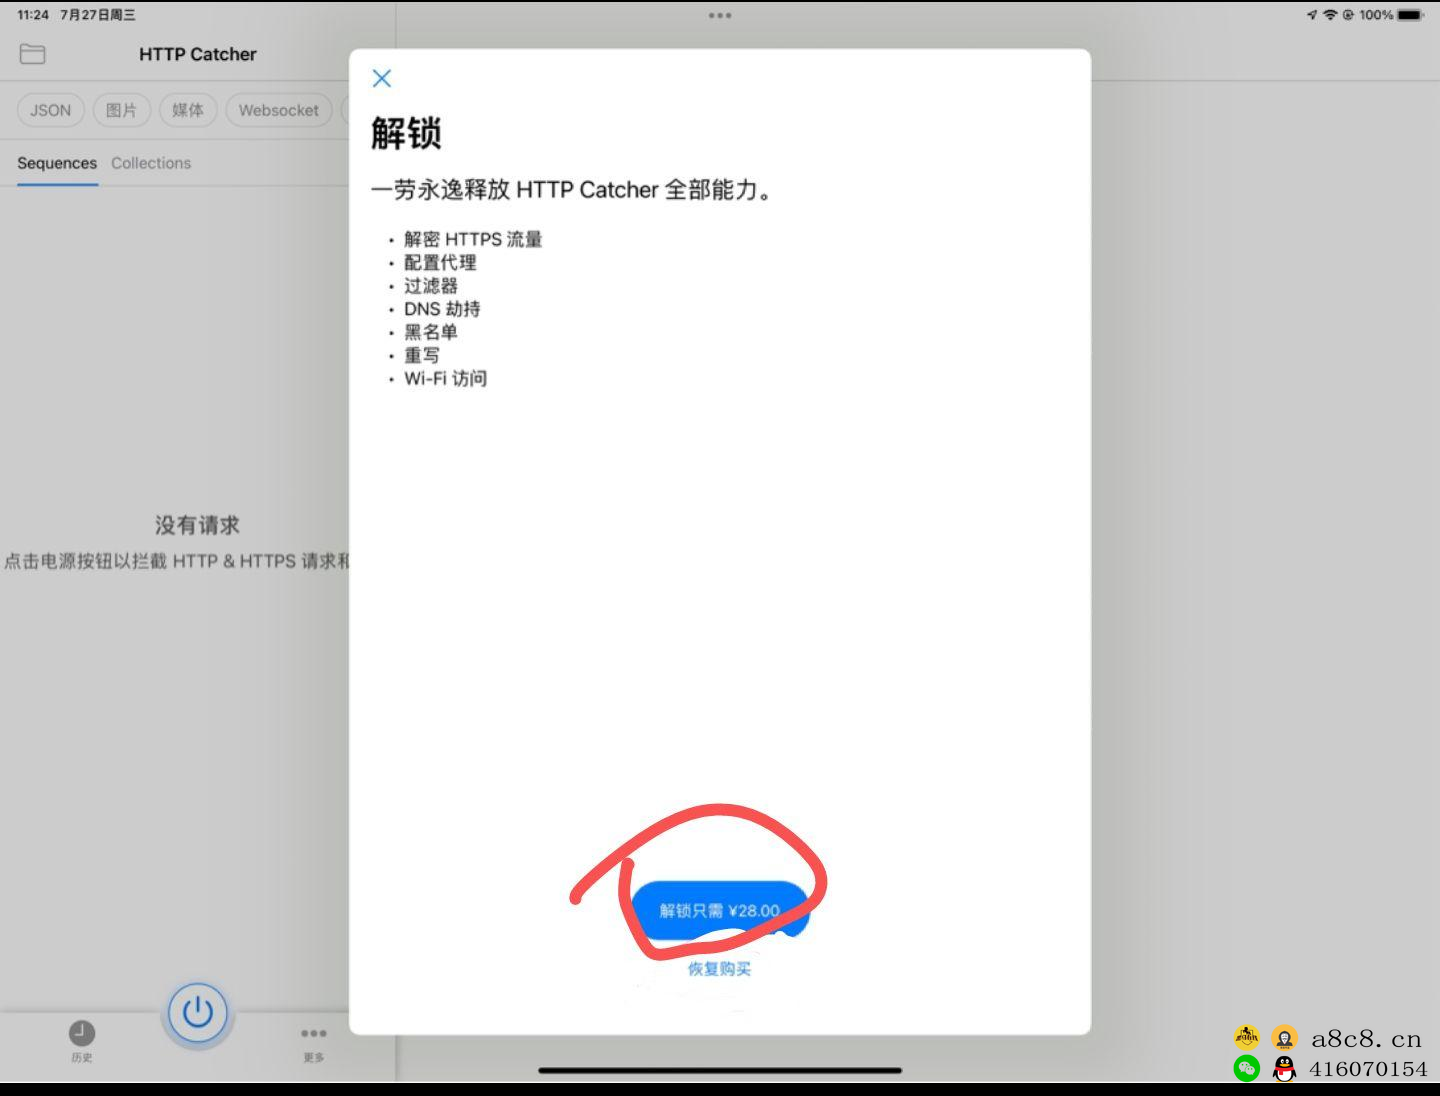The height and width of the screenshot is (1096, 1440).
Task: Tap the Wi-Fi status icon
Action: (1330, 15)
